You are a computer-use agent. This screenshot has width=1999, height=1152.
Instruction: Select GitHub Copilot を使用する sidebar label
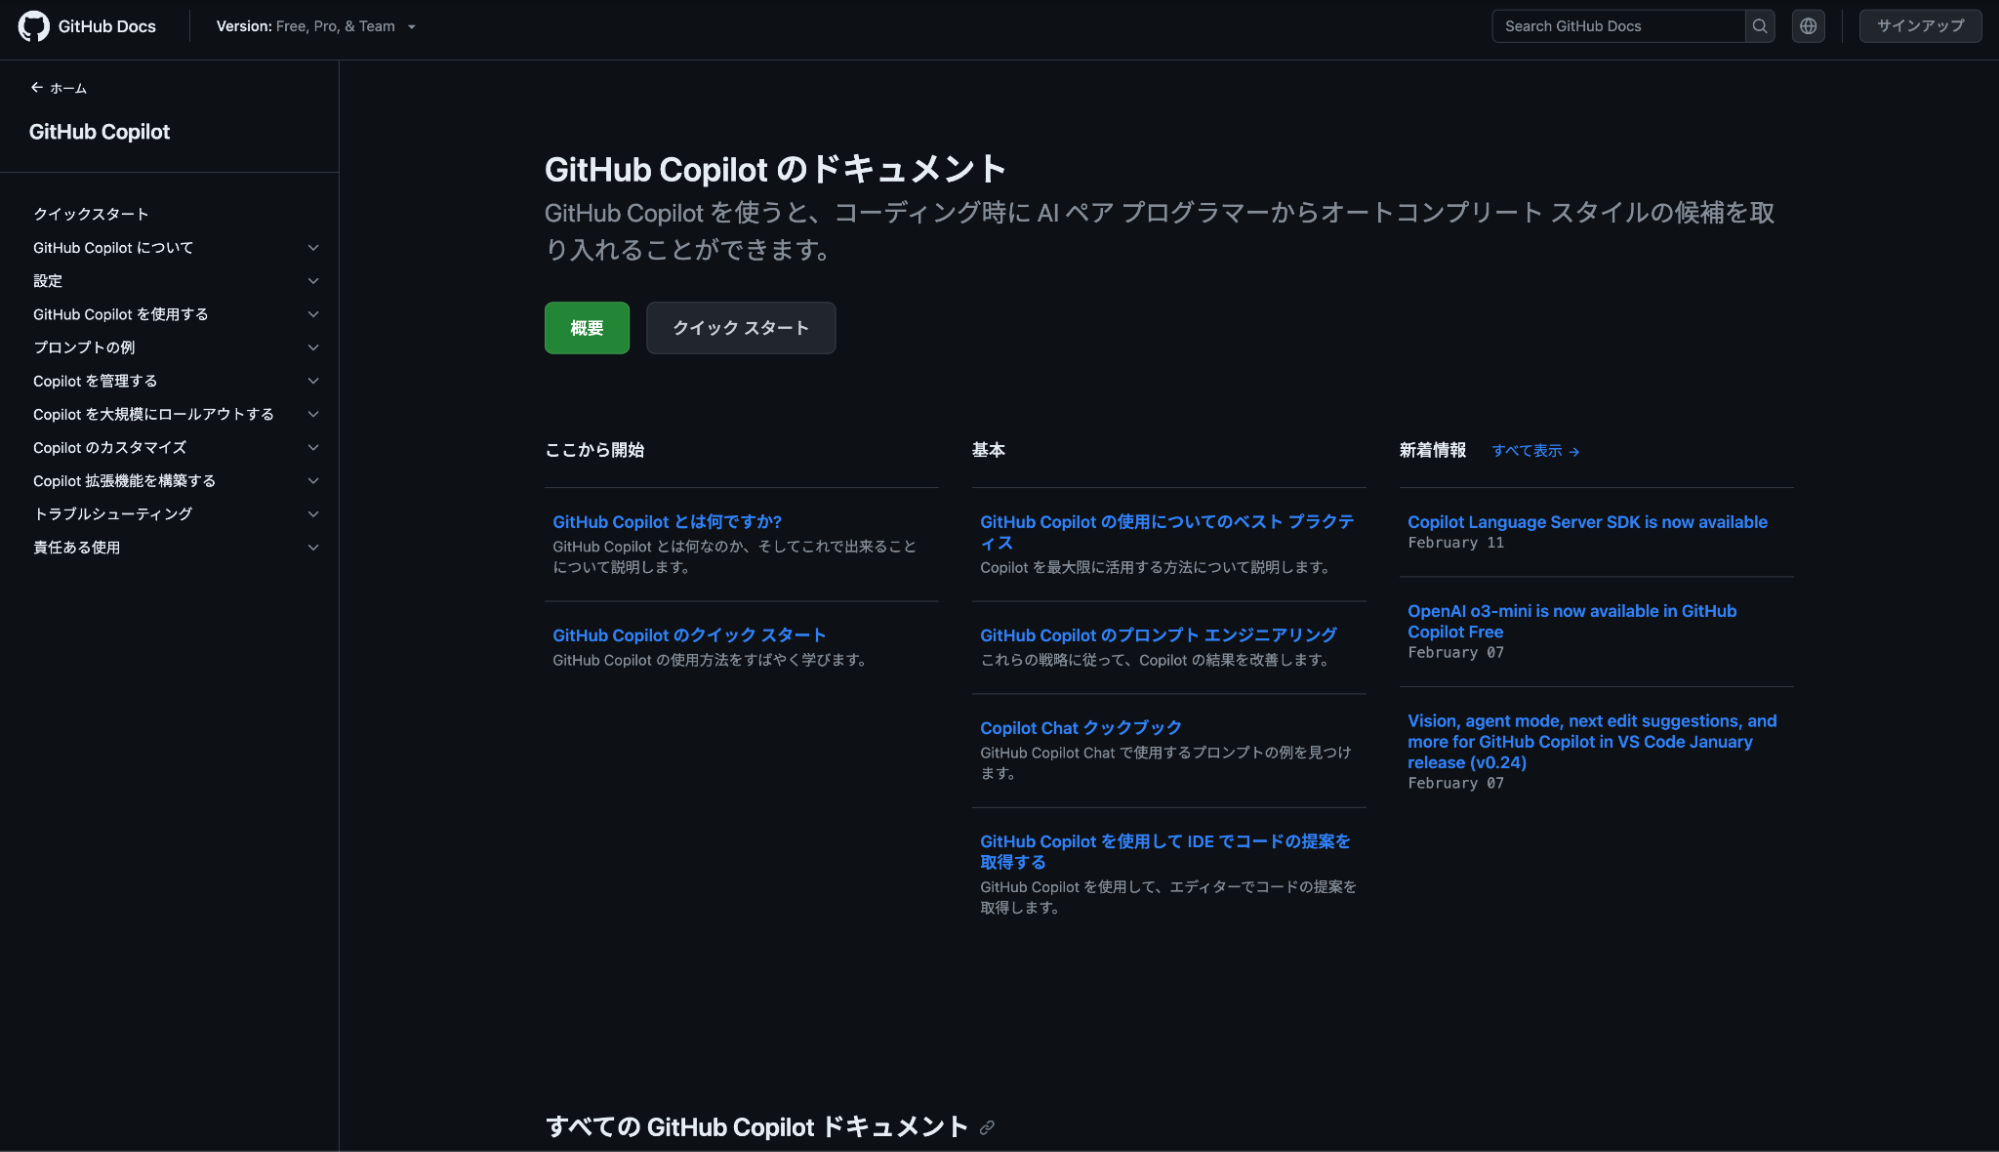[121, 314]
